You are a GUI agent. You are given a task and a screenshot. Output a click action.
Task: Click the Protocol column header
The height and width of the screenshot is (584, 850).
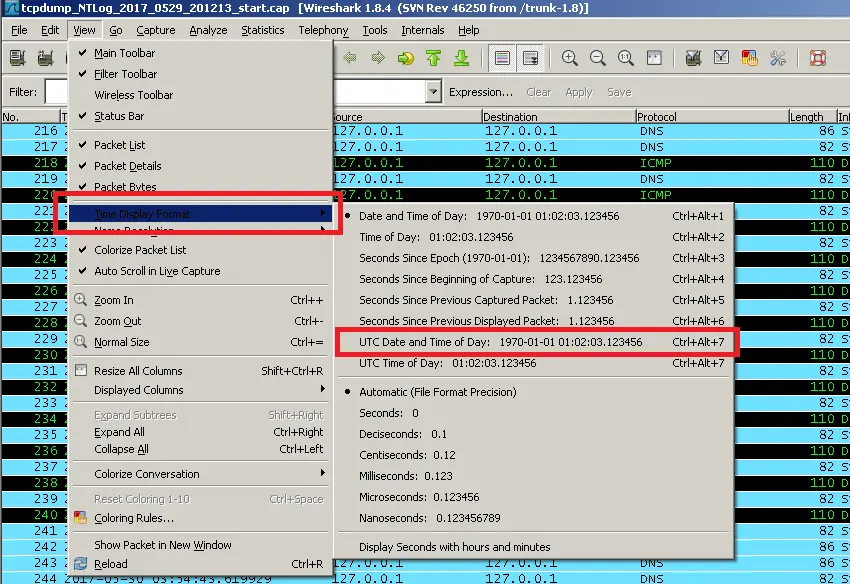(712, 117)
